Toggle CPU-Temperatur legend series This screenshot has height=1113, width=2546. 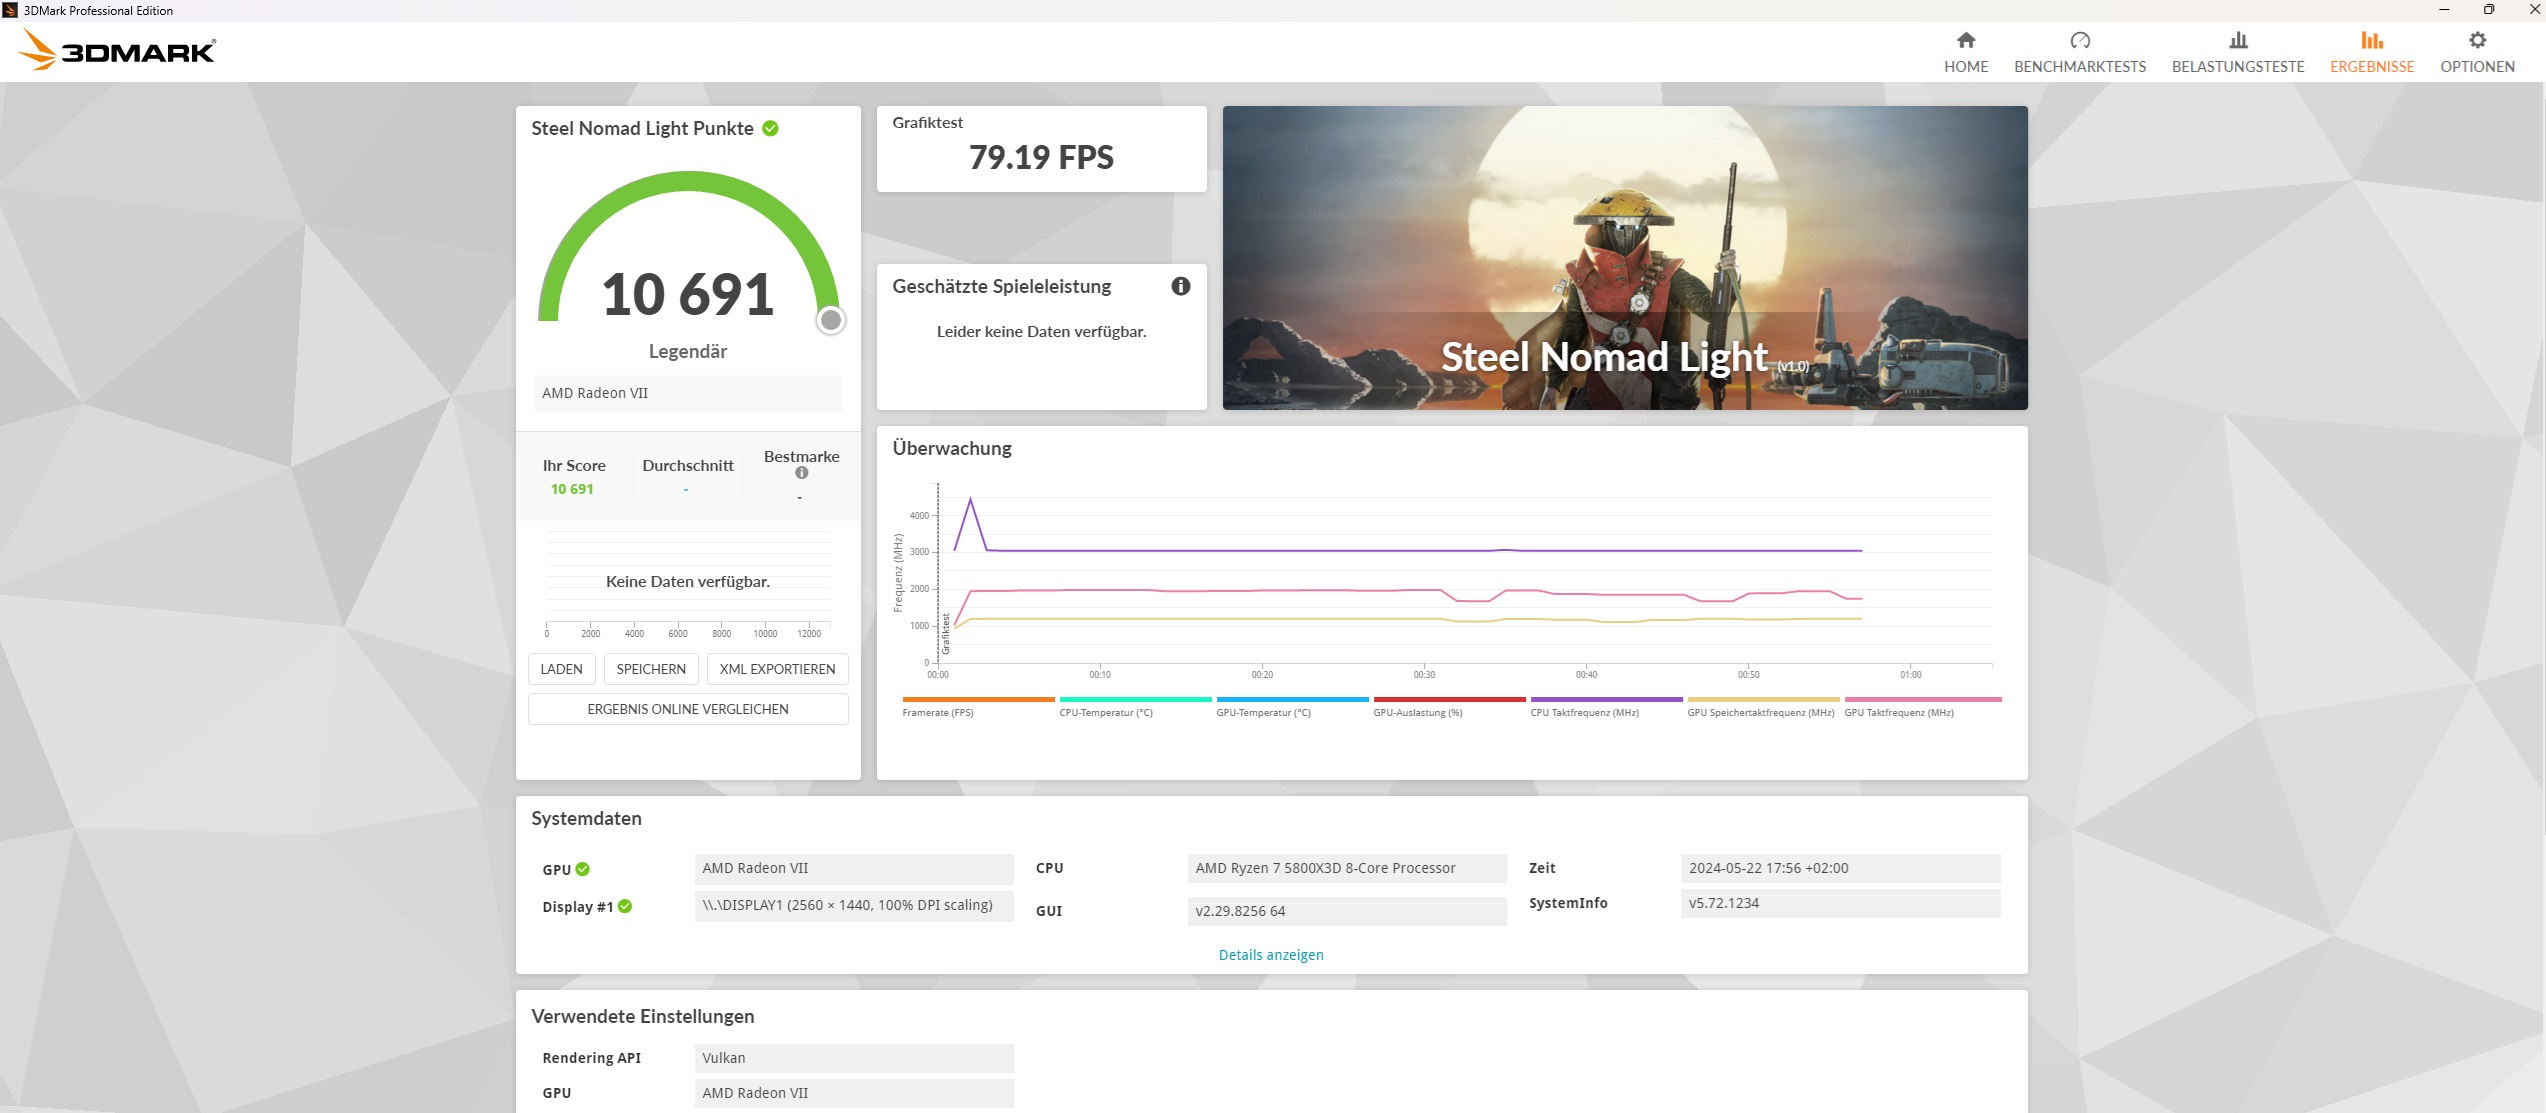(x=1105, y=713)
